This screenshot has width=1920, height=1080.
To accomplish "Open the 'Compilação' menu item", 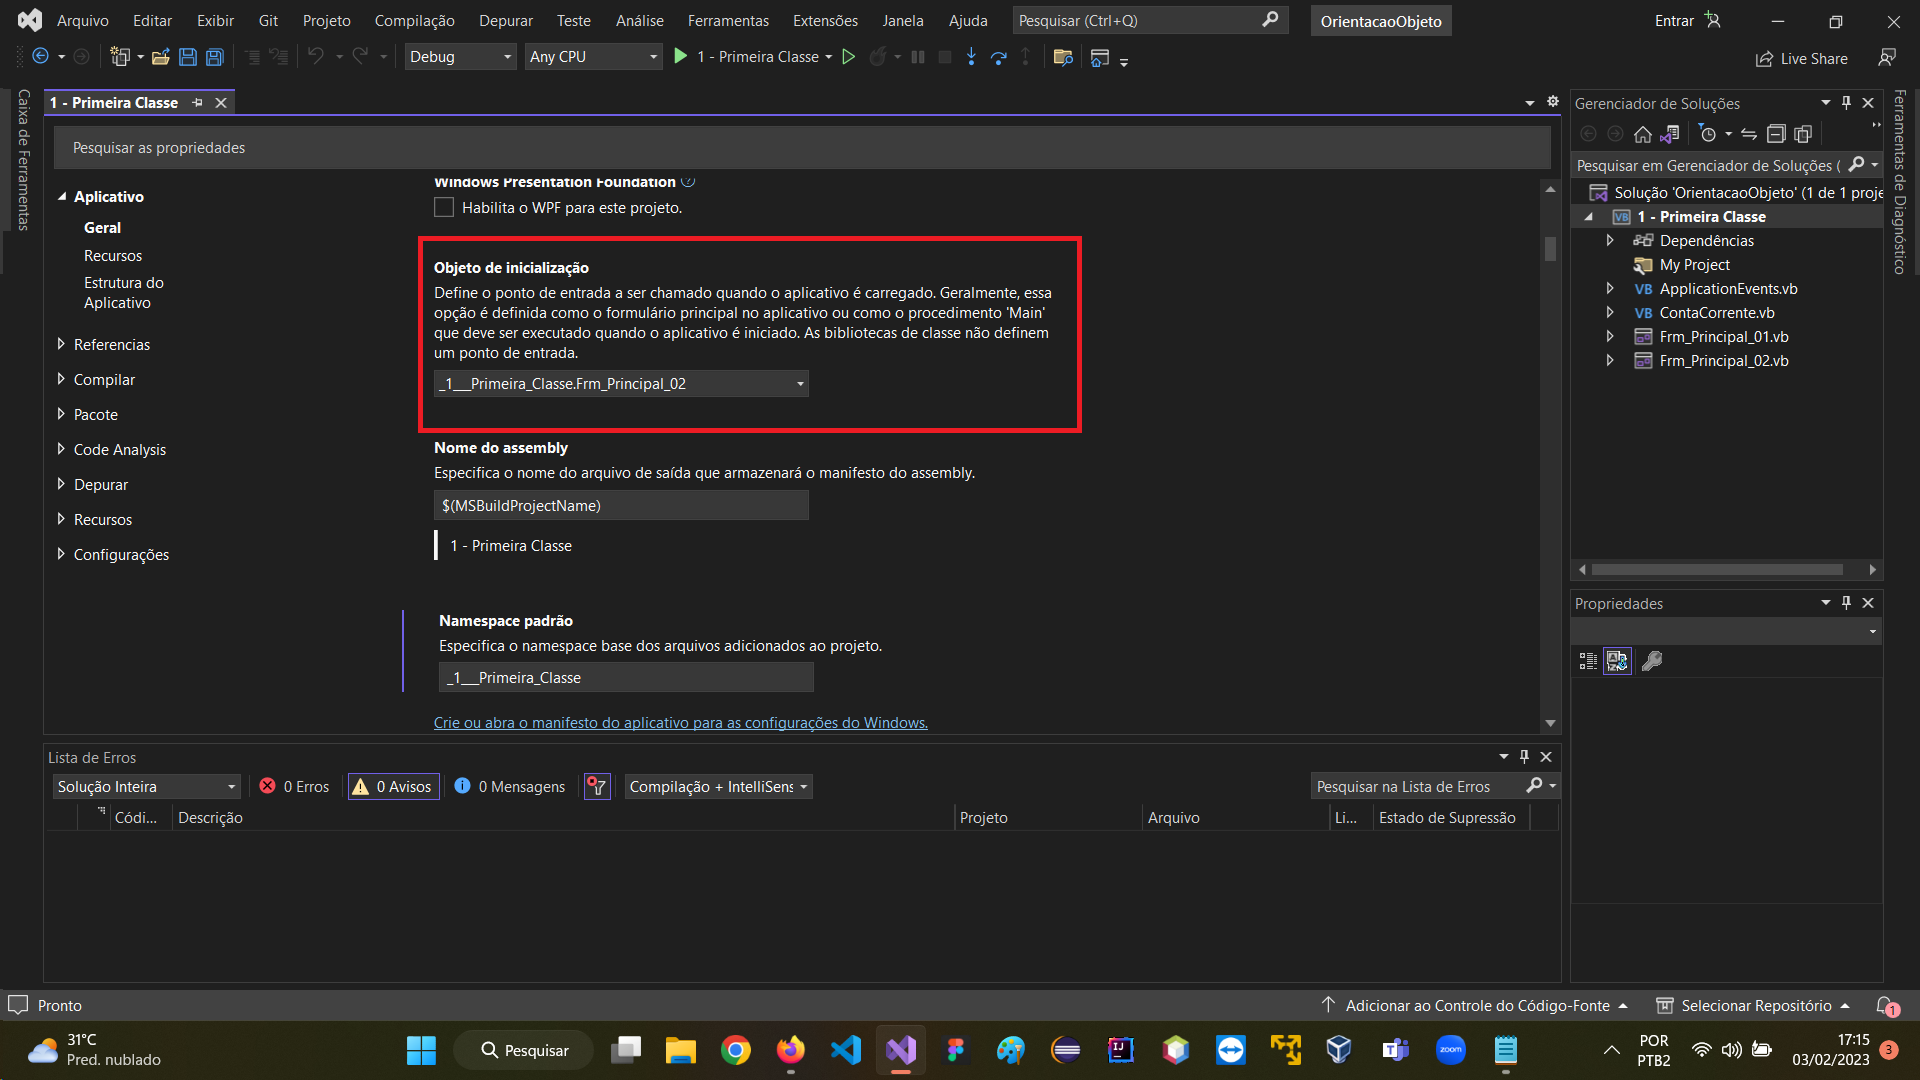I will [x=413, y=20].
